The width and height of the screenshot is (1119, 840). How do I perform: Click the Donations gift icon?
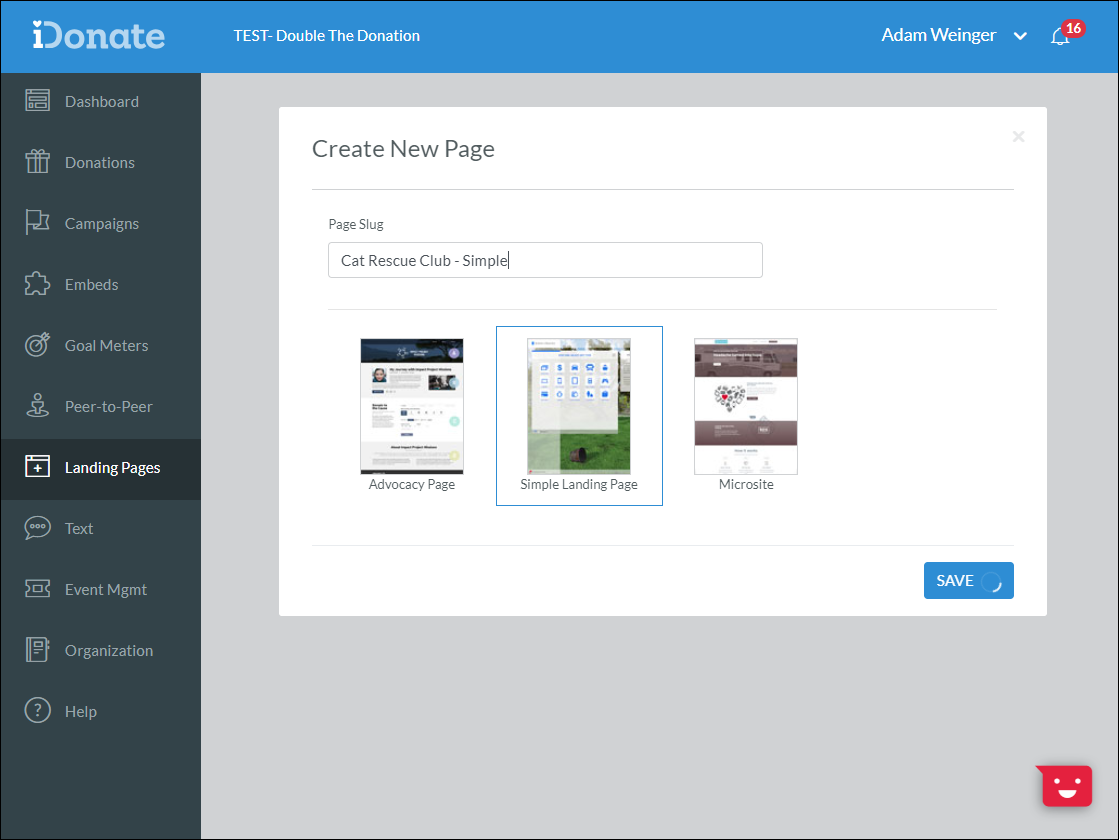tap(37, 162)
